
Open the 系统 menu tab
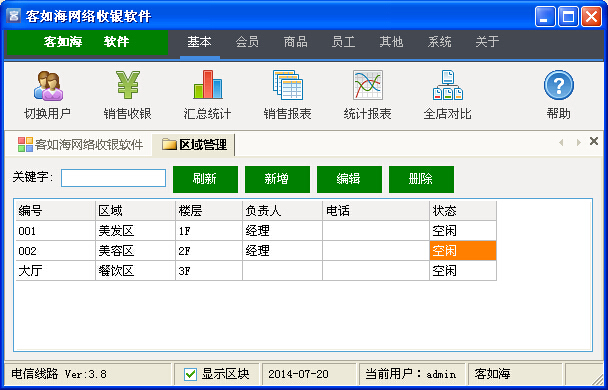[x=439, y=42]
